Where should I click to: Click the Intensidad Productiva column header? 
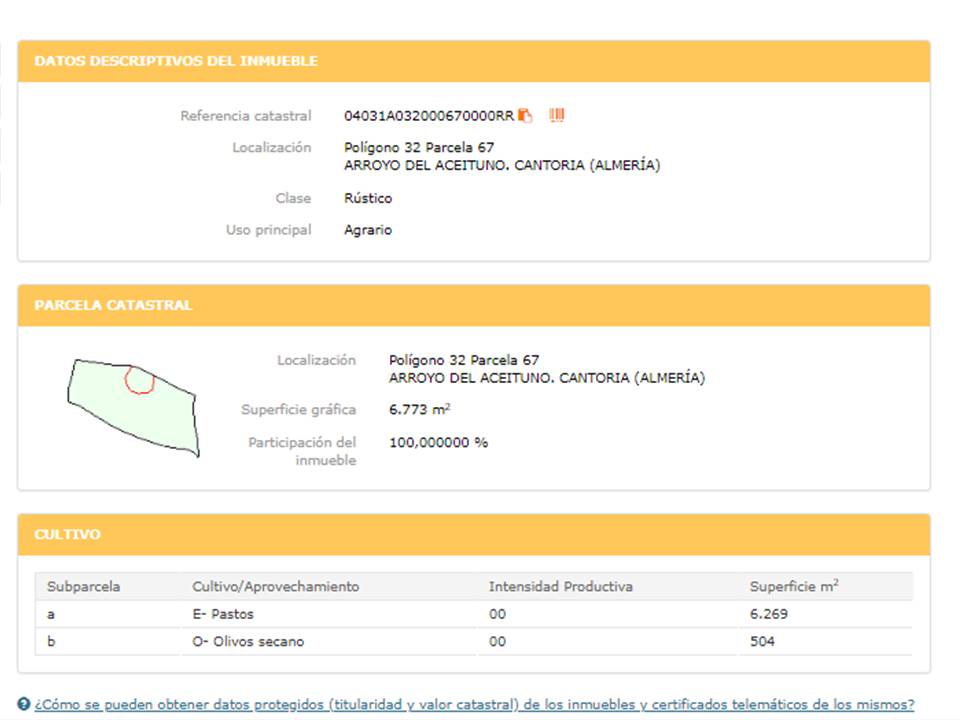560,587
